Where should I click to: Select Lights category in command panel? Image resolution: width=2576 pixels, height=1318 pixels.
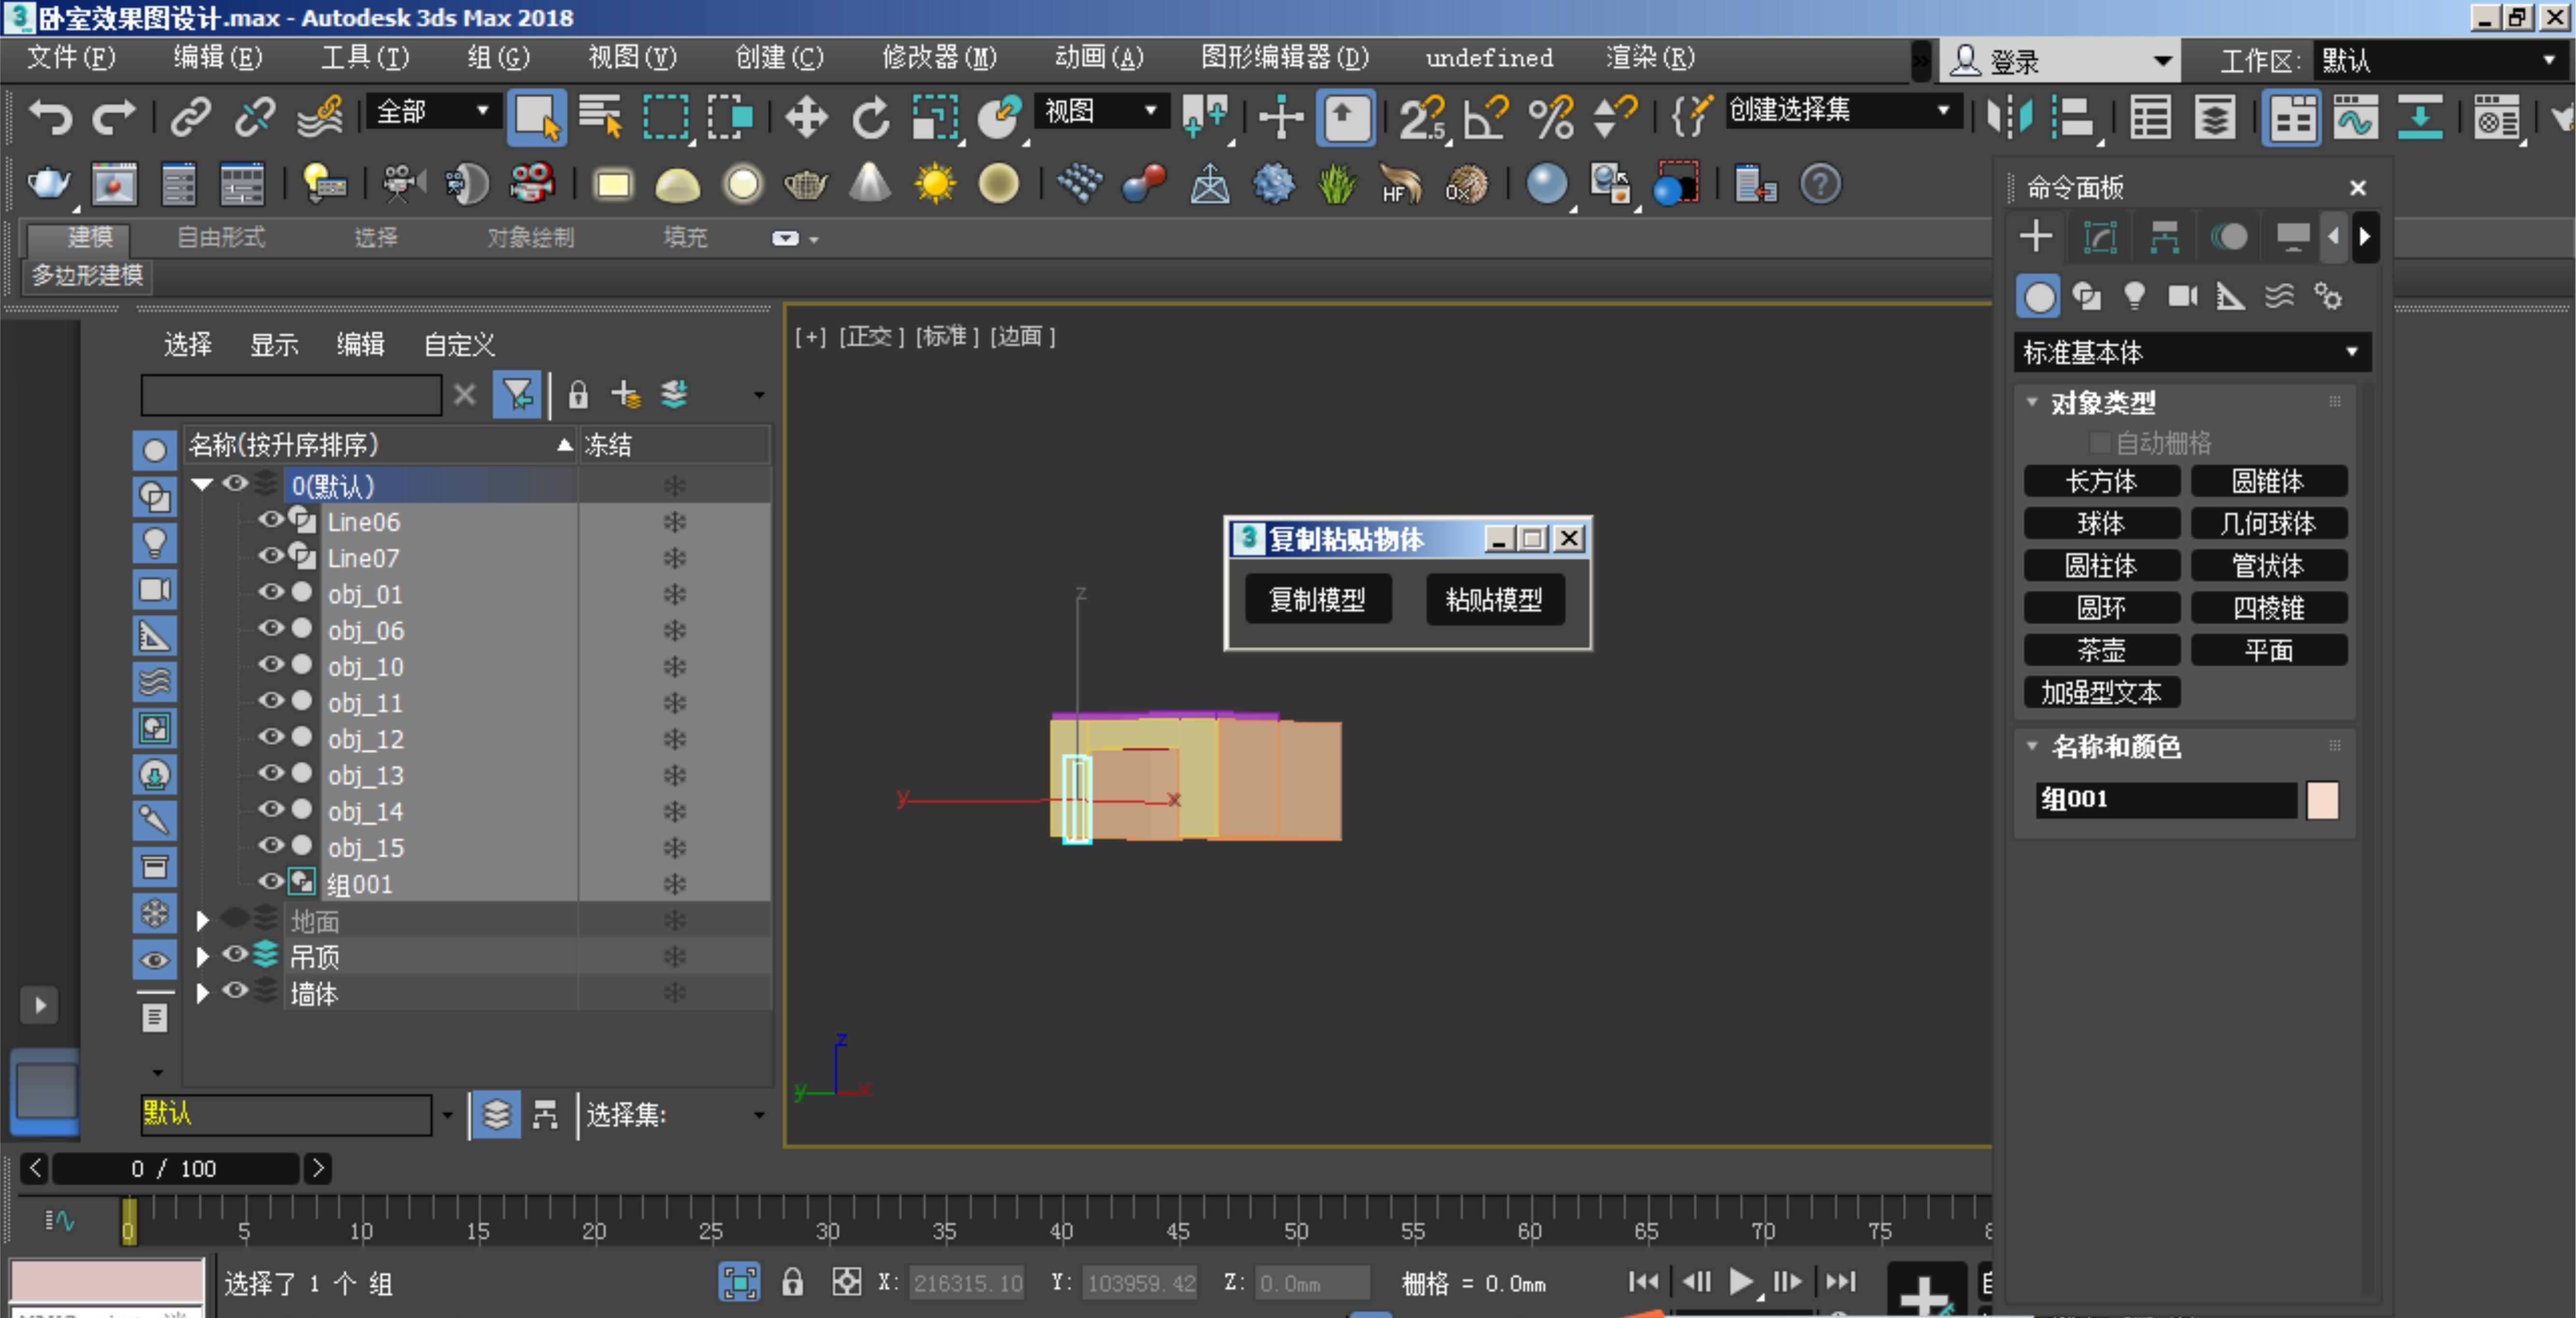click(x=2134, y=296)
